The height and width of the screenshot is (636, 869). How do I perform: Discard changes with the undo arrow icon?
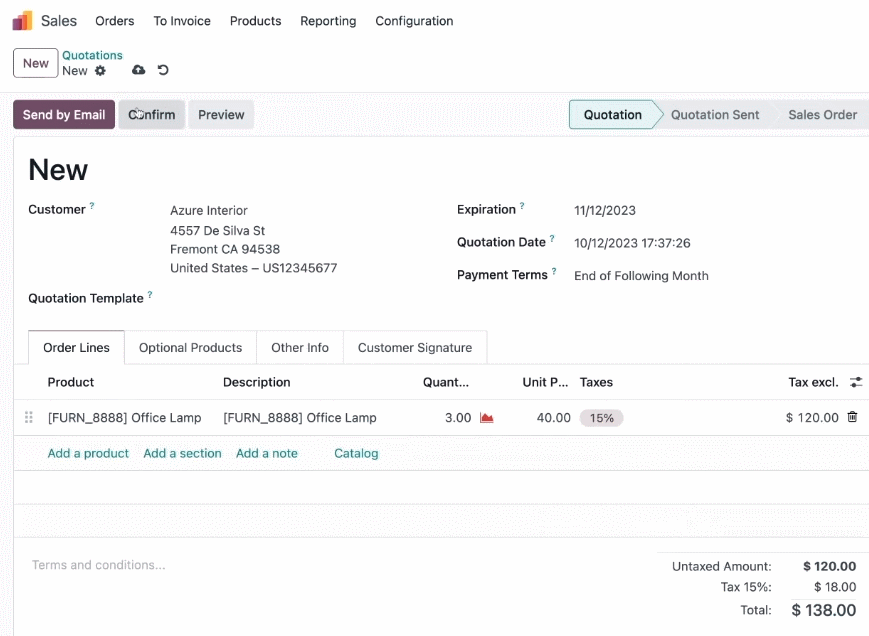click(163, 70)
